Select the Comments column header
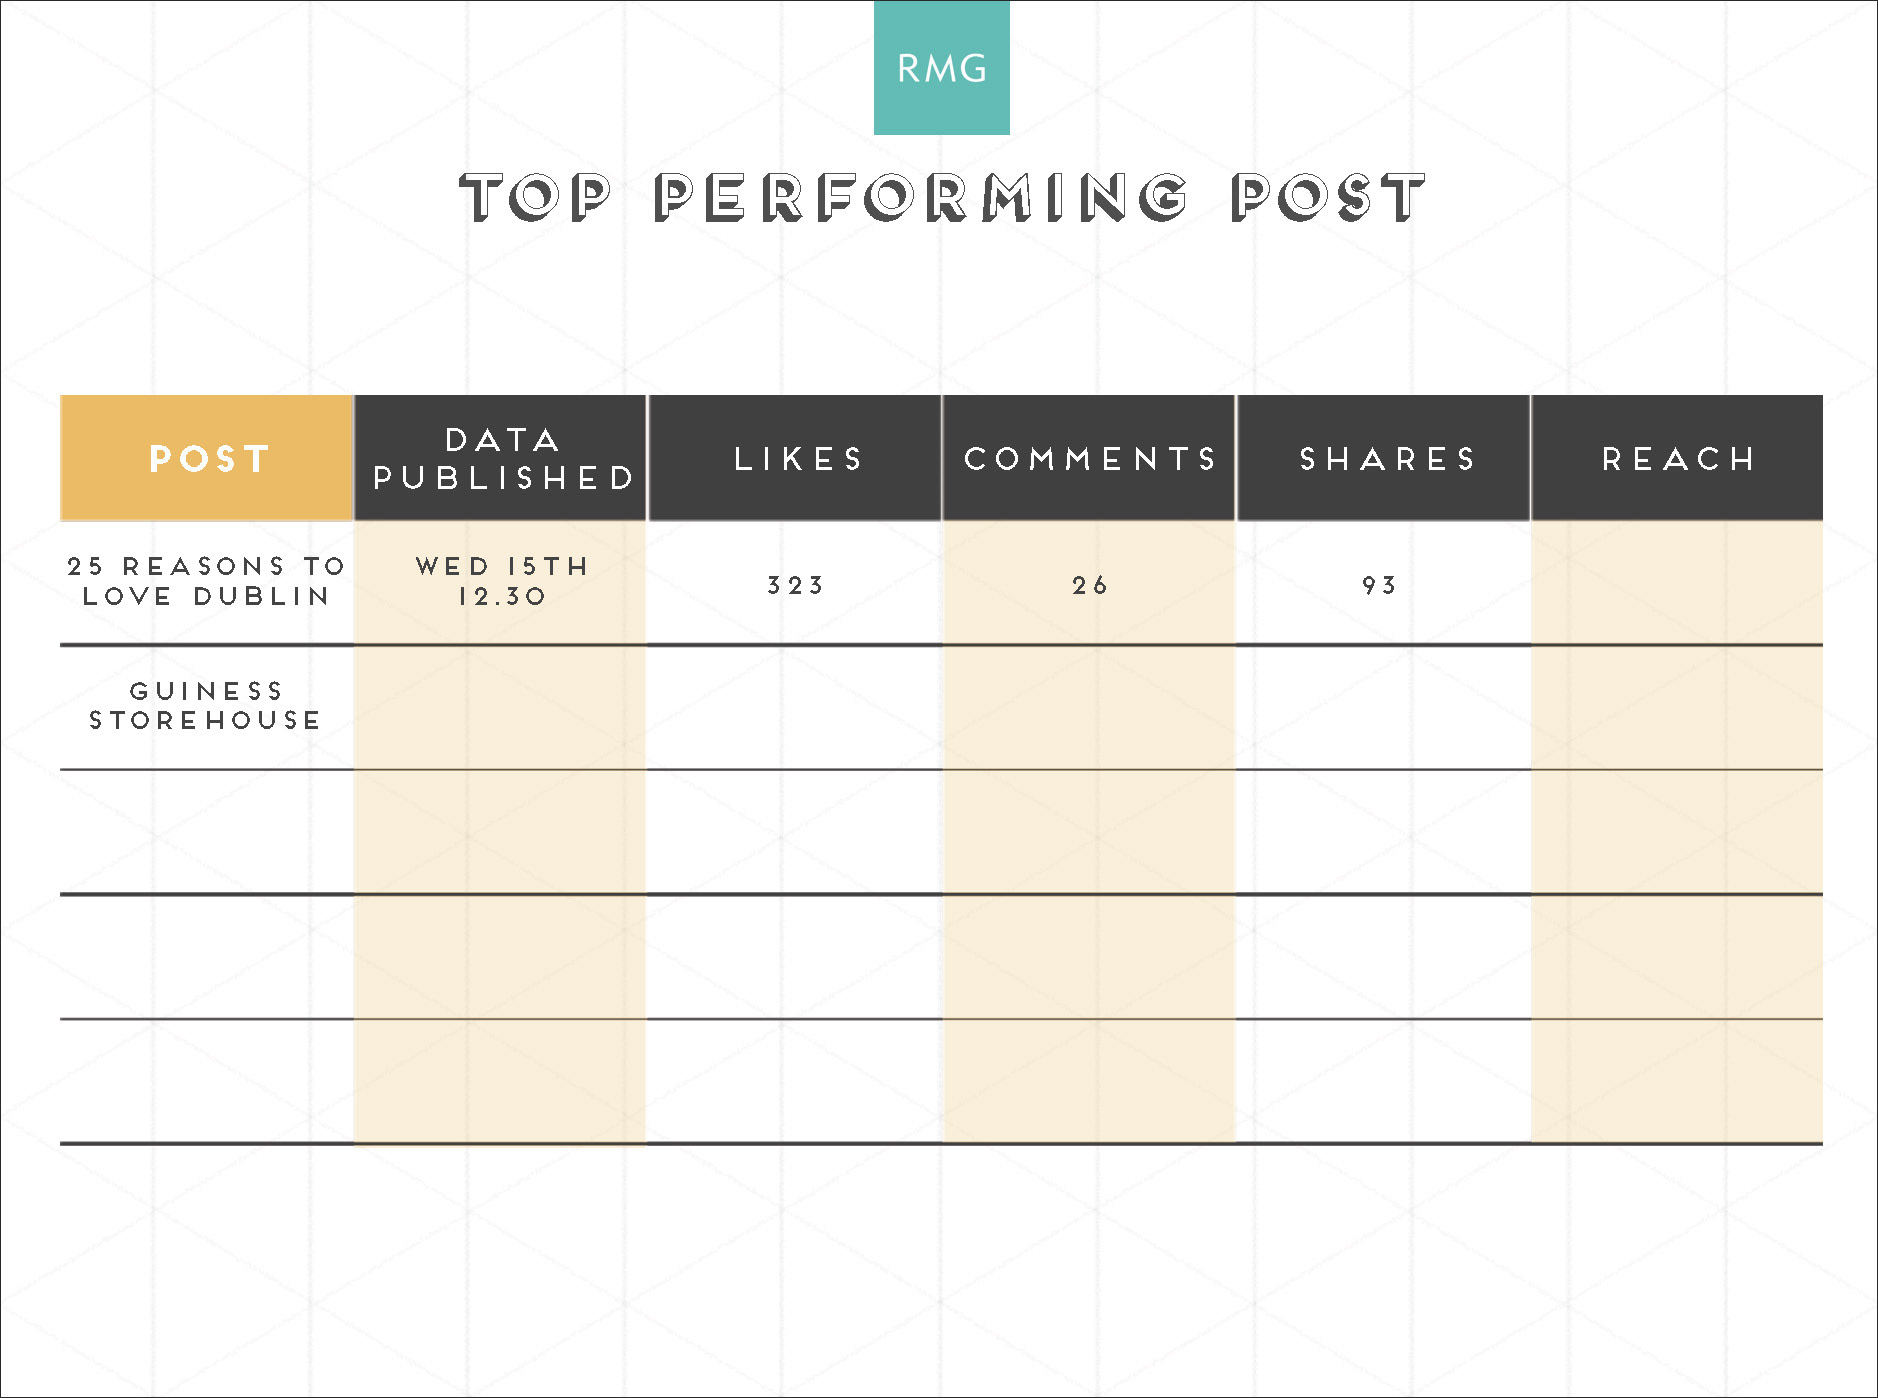The height and width of the screenshot is (1398, 1878). [x=1089, y=458]
